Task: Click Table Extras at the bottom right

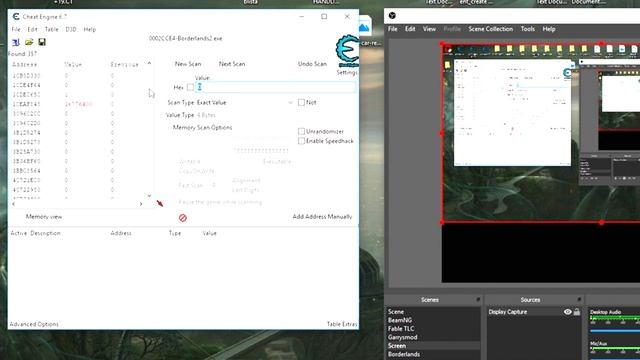Action: [x=342, y=324]
